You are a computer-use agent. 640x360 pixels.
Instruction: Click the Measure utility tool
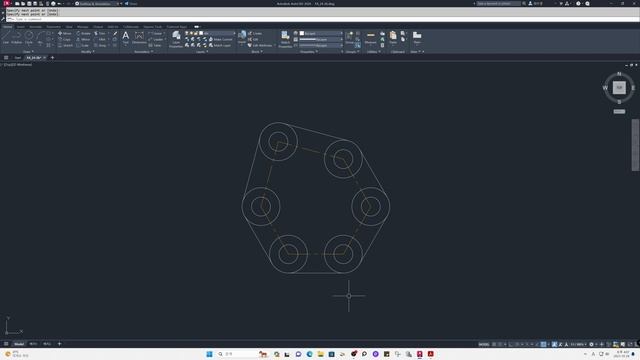coord(371,38)
